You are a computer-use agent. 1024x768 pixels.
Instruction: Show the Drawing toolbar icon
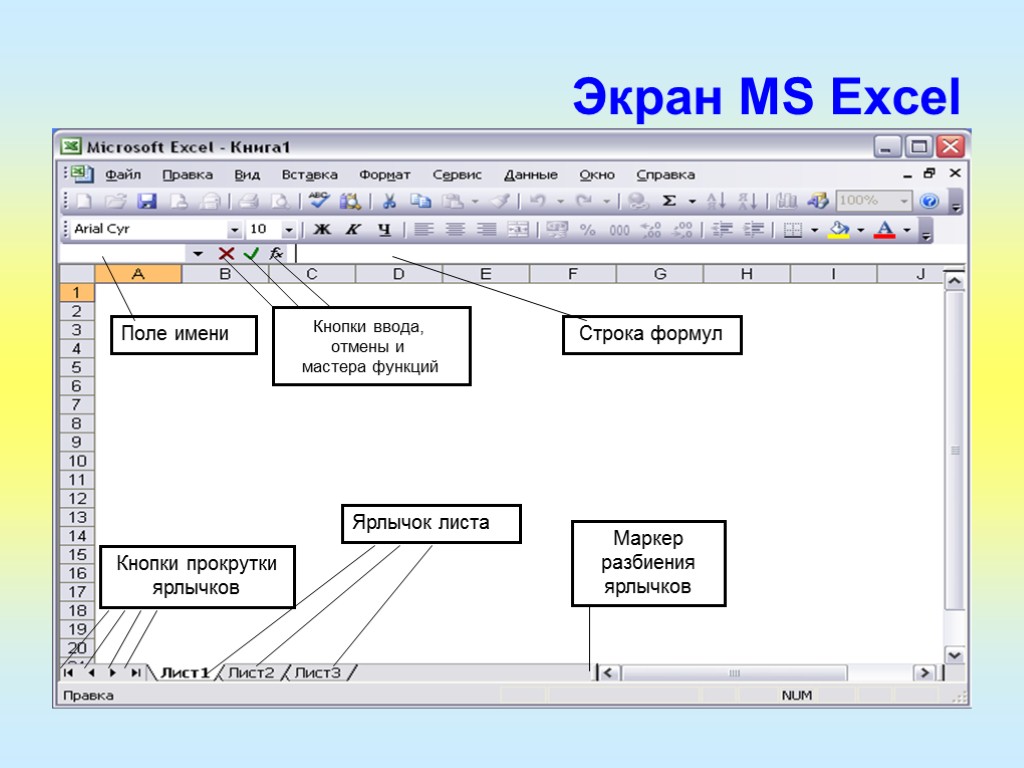click(x=818, y=201)
